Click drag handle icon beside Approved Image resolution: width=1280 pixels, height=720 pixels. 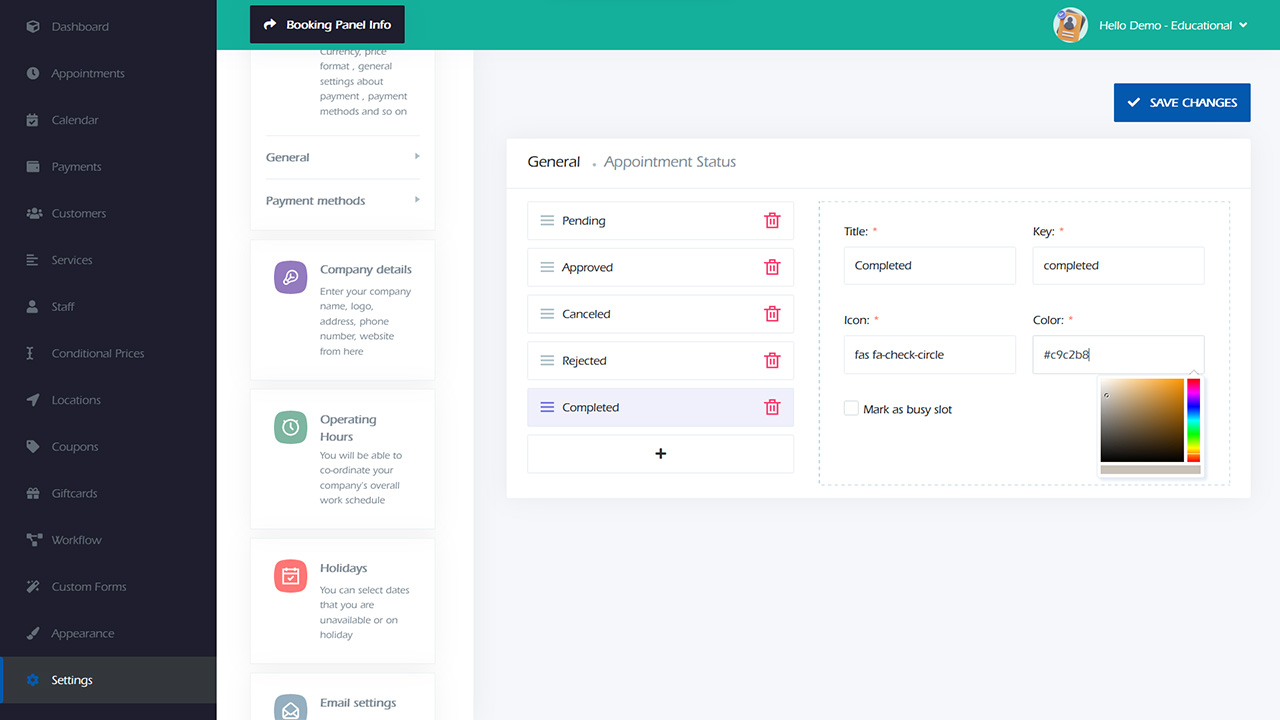(x=547, y=267)
